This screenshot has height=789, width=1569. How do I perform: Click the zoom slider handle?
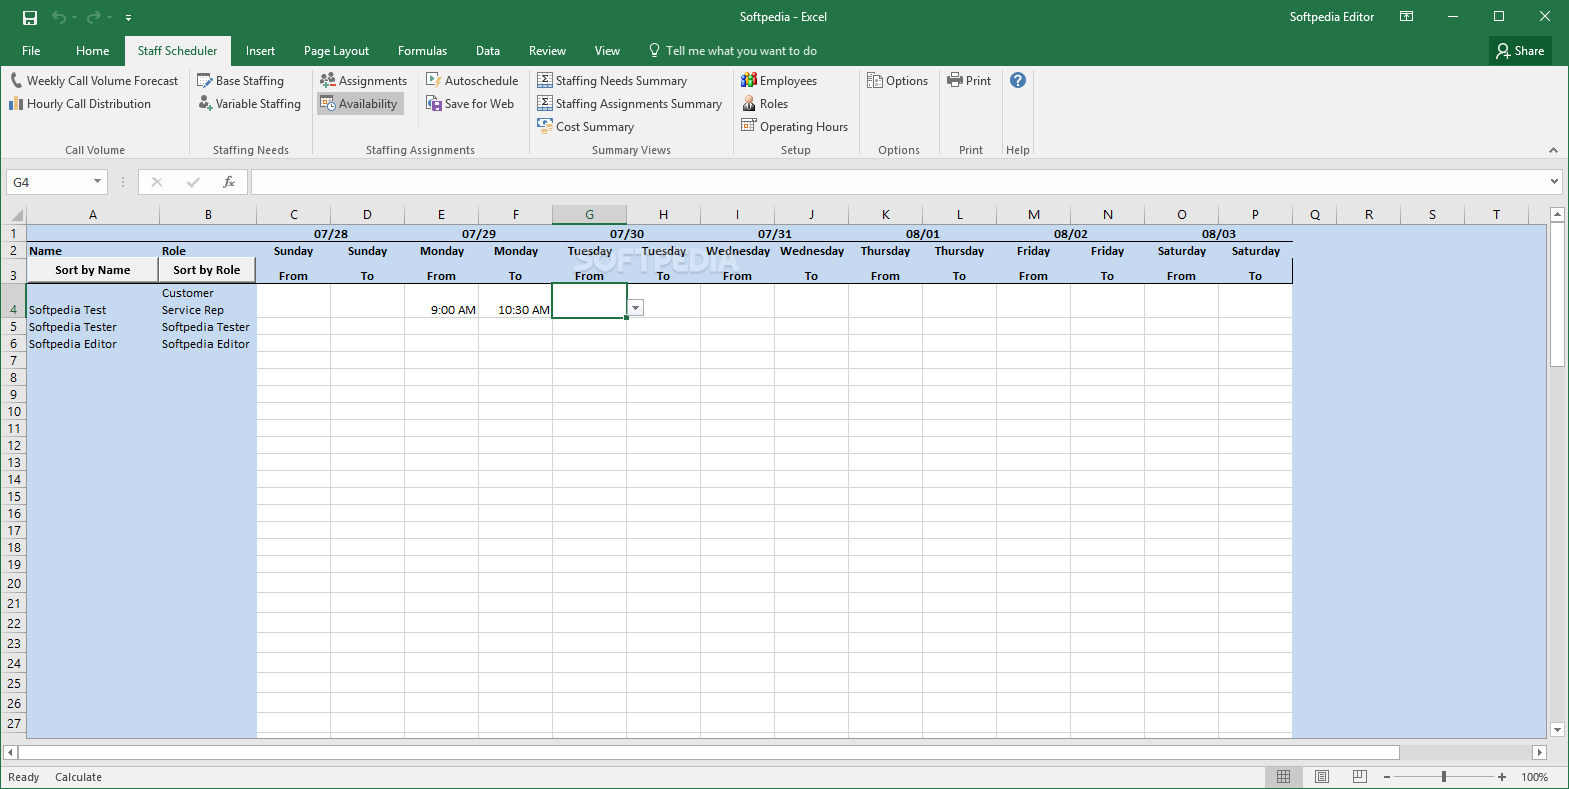click(1444, 777)
